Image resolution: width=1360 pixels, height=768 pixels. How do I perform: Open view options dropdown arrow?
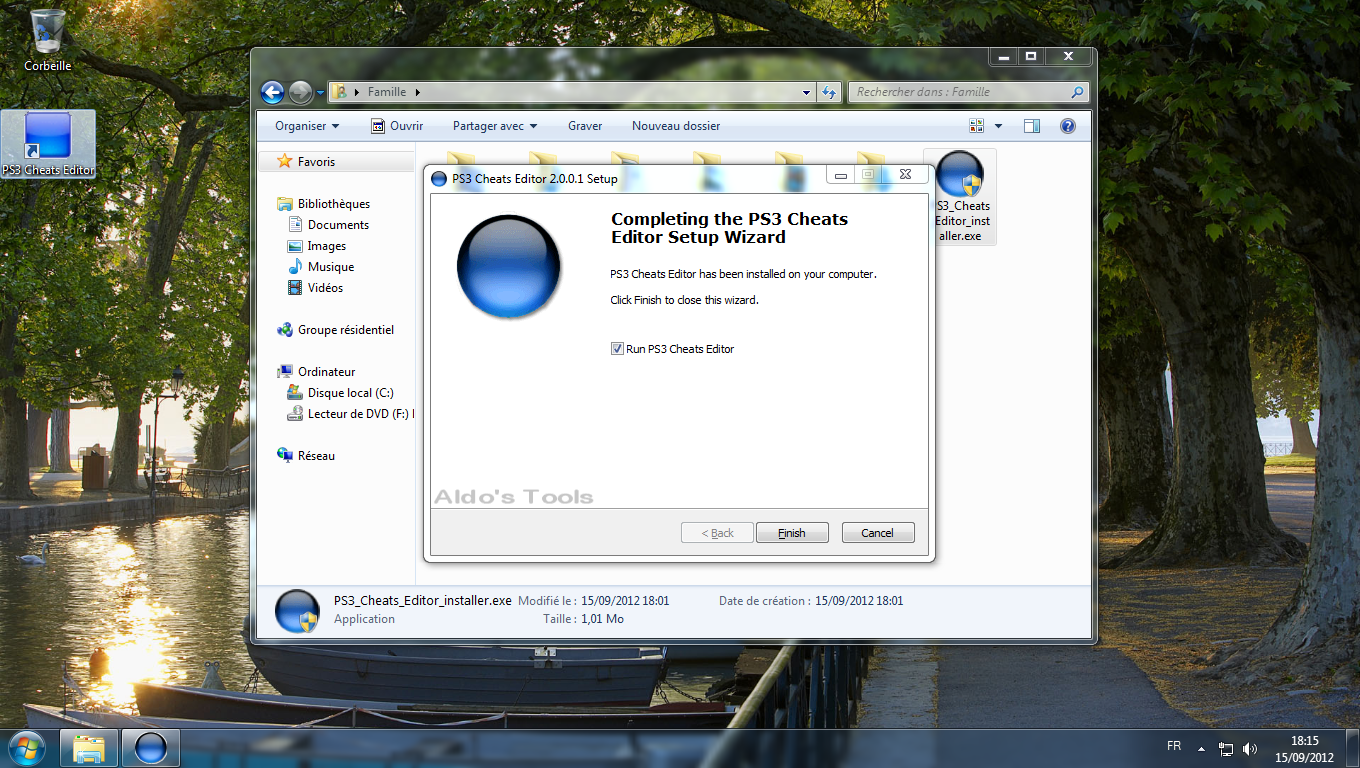pos(998,126)
